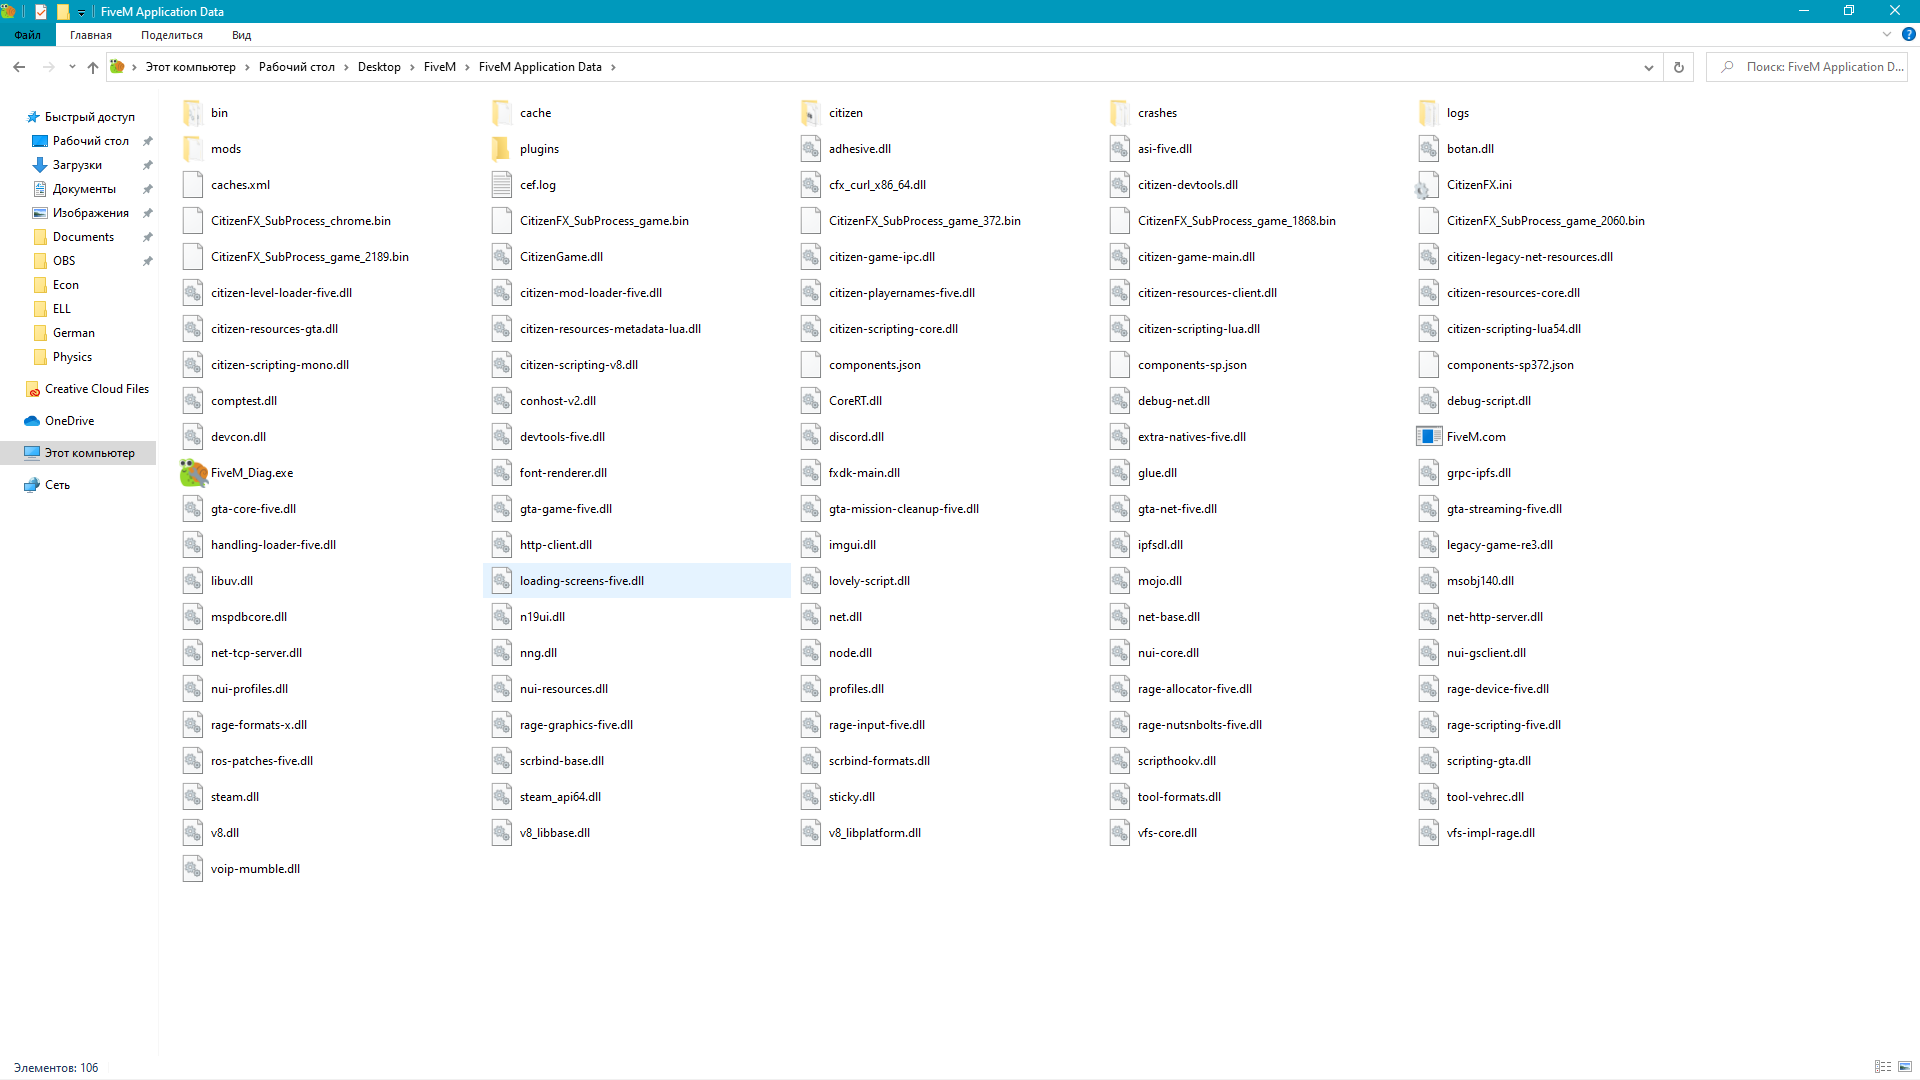Go to FiveM breadcrumb in address bar
Screen dimensions: 1920x1080
[439, 67]
